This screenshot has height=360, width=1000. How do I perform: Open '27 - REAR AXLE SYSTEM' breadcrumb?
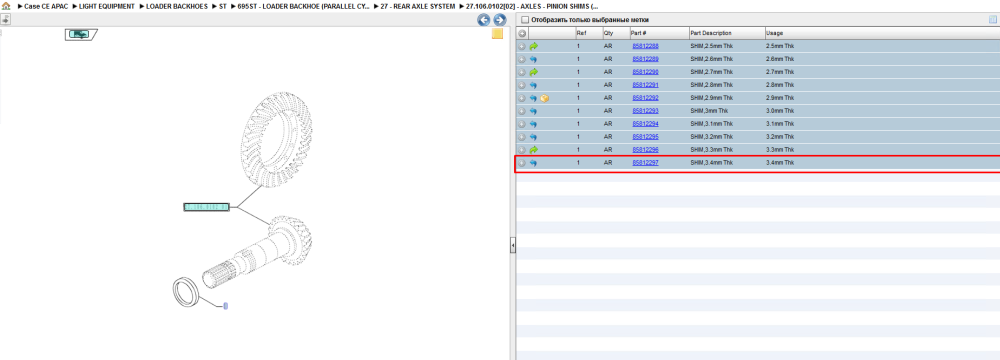pos(418,6)
